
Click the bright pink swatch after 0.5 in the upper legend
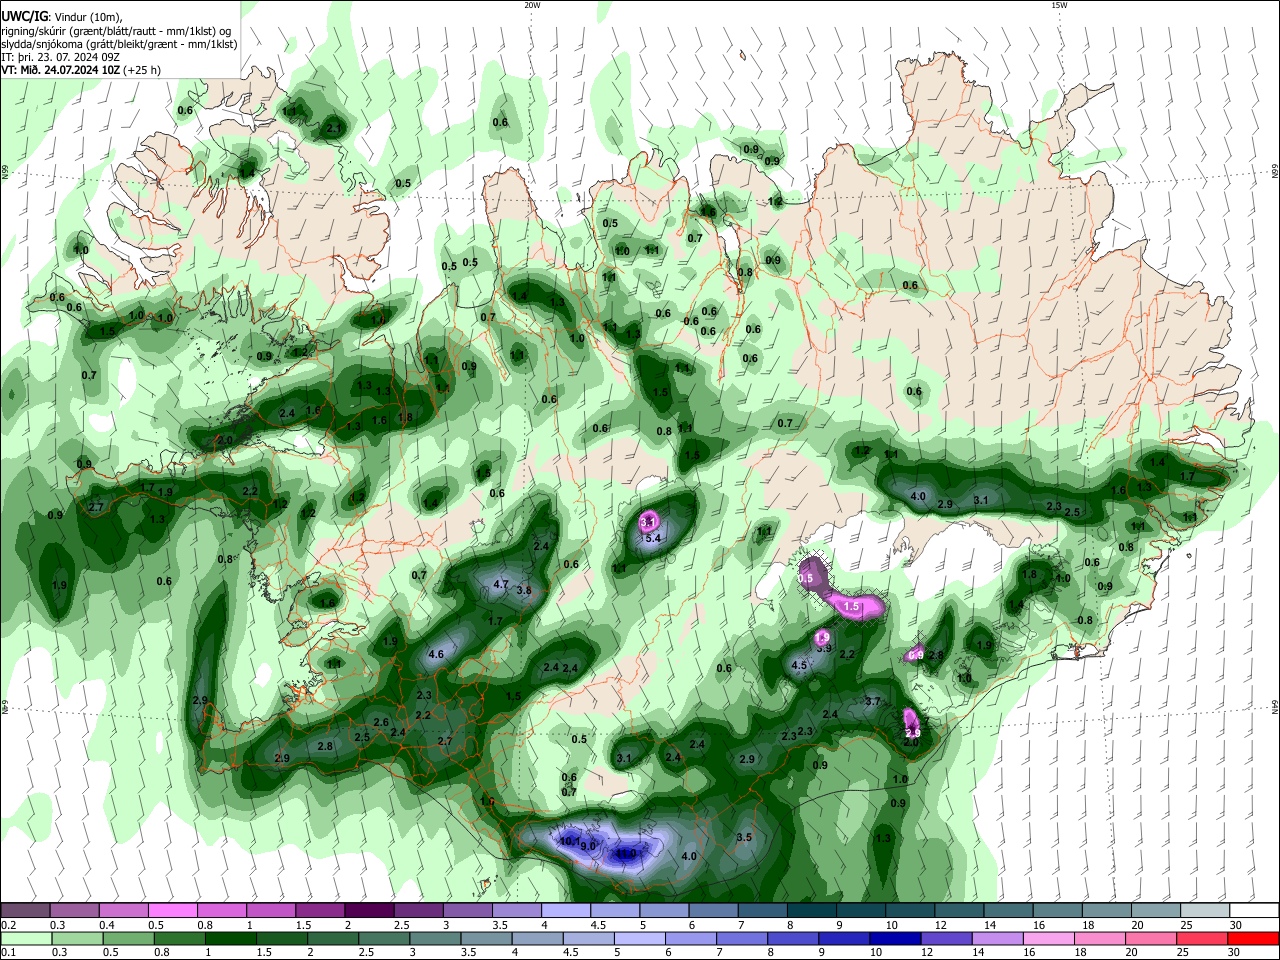(x=172, y=910)
